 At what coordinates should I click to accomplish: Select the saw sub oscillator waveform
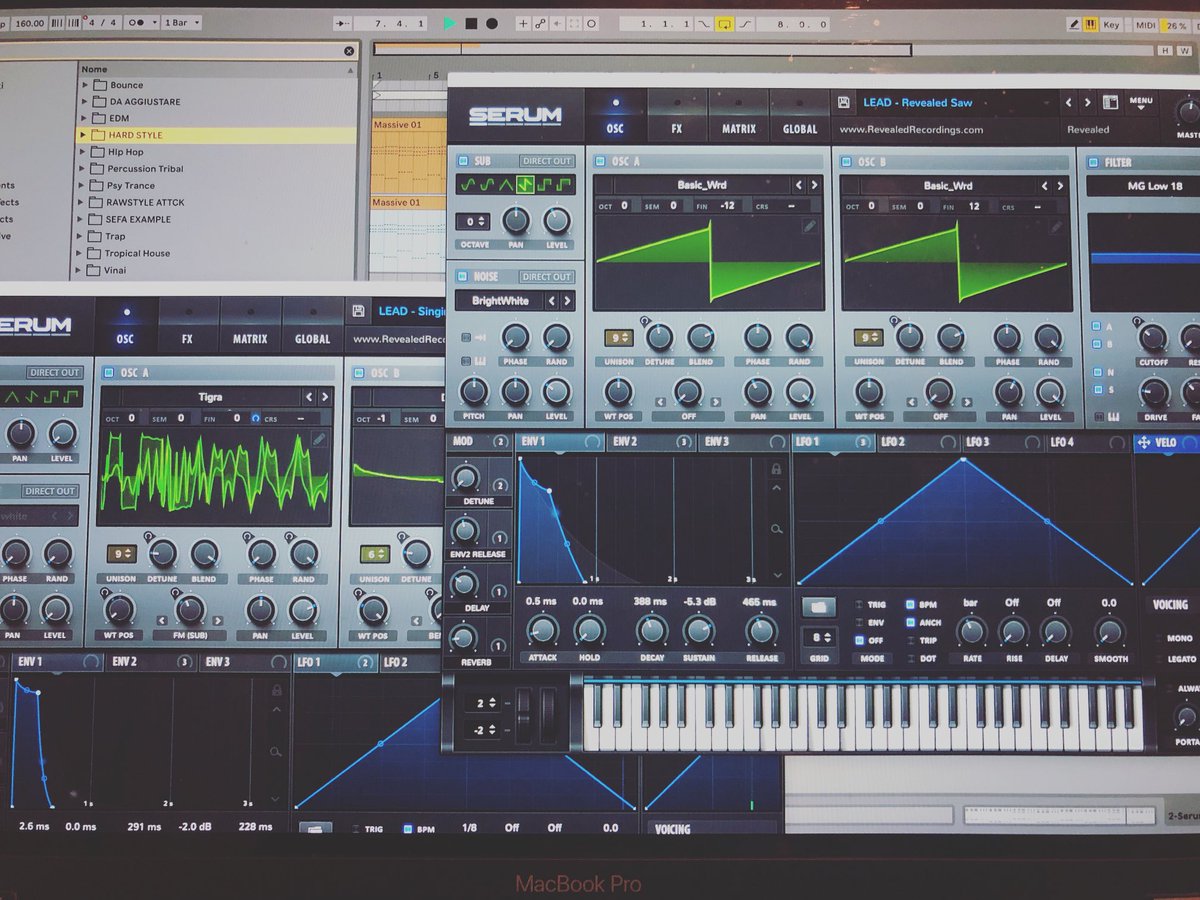point(525,185)
